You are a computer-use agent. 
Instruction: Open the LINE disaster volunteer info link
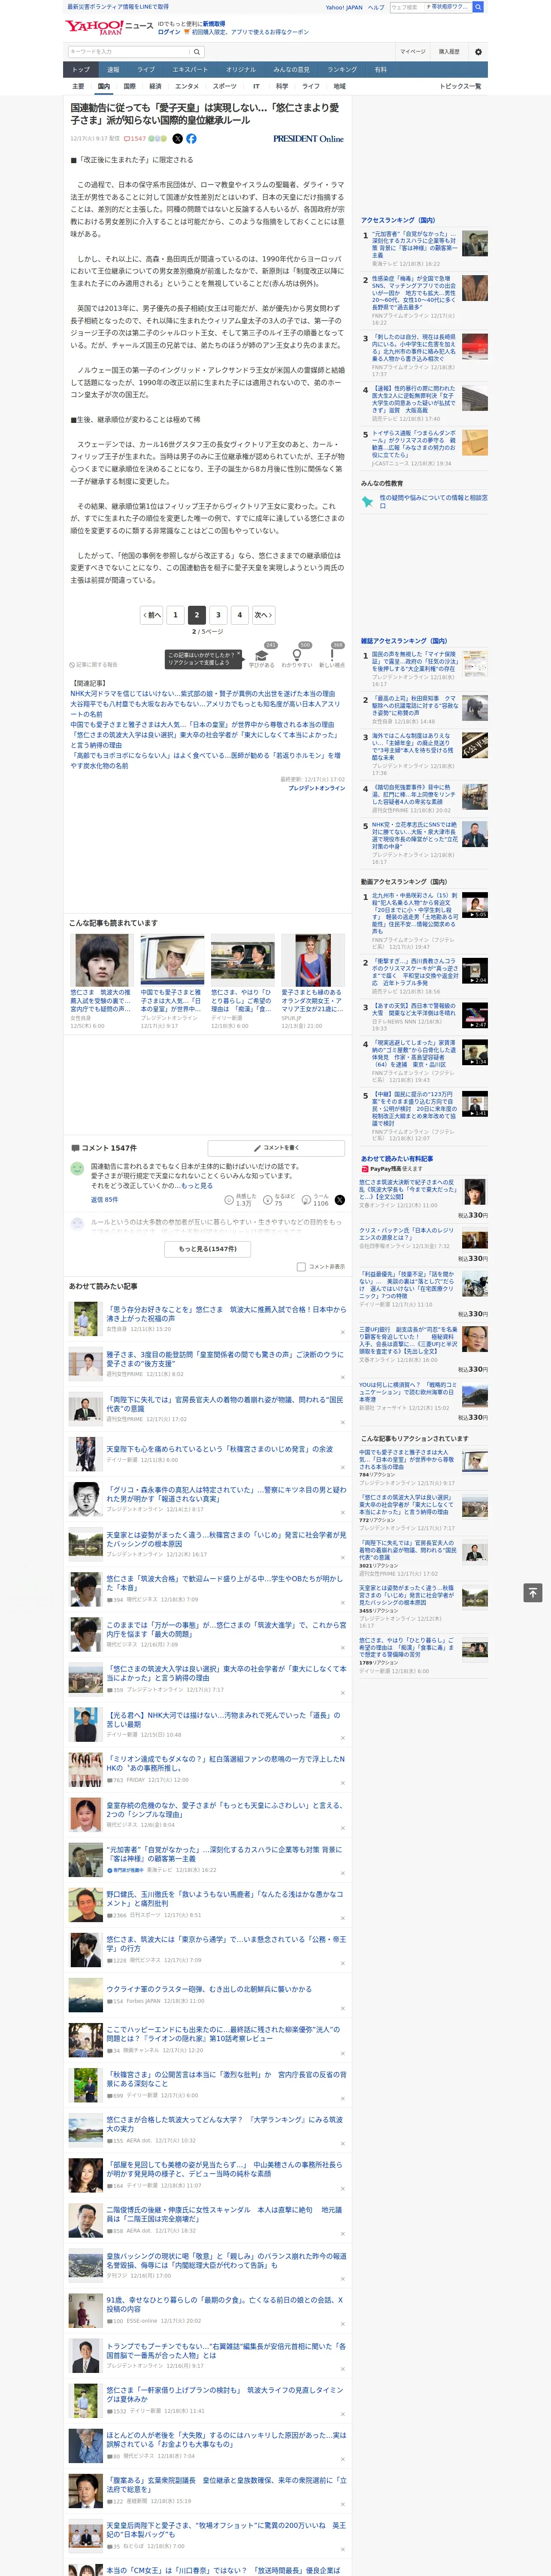[117, 7]
